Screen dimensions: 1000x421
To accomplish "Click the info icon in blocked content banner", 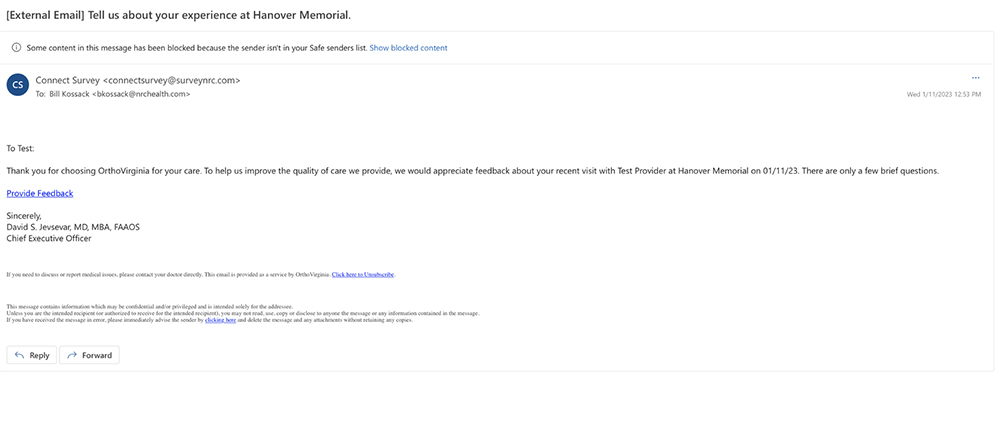I will point(17,48).
